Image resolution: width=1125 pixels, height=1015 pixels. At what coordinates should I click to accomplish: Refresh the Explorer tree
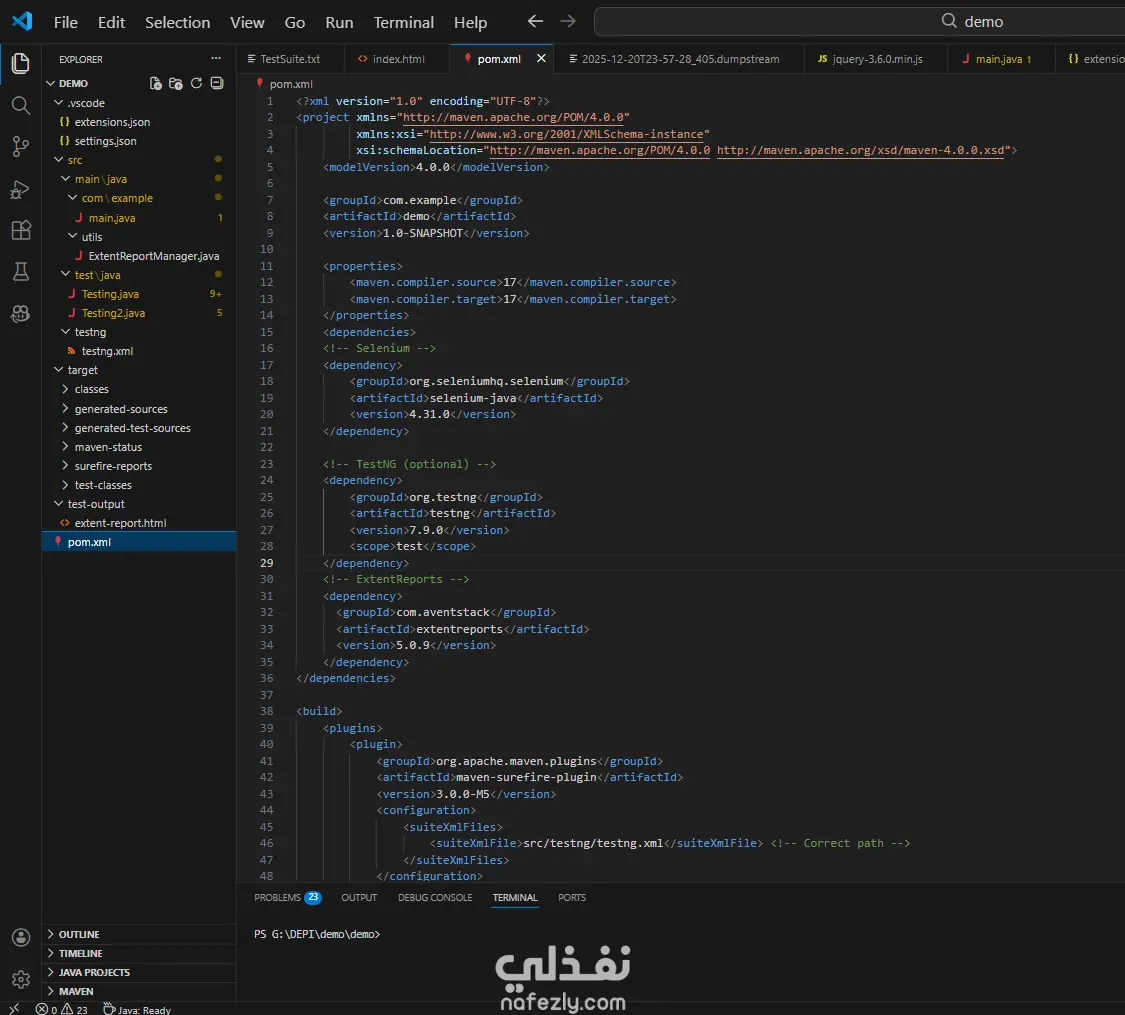click(196, 83)
